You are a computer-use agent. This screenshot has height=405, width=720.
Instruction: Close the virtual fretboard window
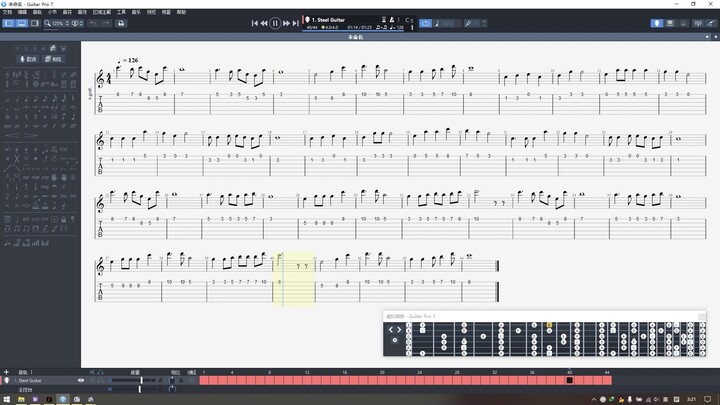(x=701, y=316)
